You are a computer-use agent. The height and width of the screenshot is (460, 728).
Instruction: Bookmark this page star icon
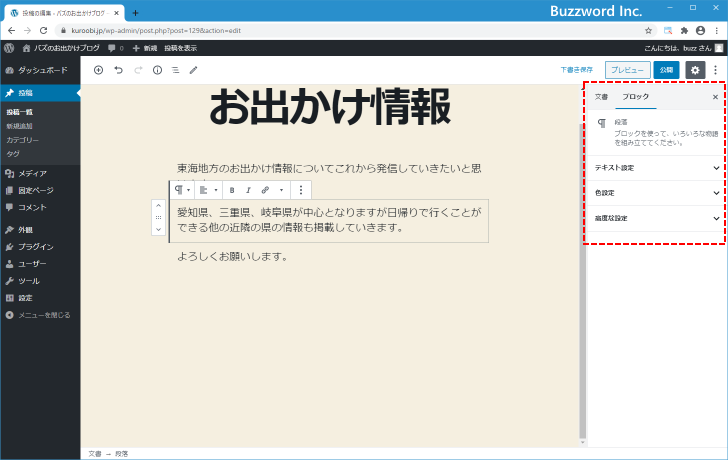tap(648, 31)
